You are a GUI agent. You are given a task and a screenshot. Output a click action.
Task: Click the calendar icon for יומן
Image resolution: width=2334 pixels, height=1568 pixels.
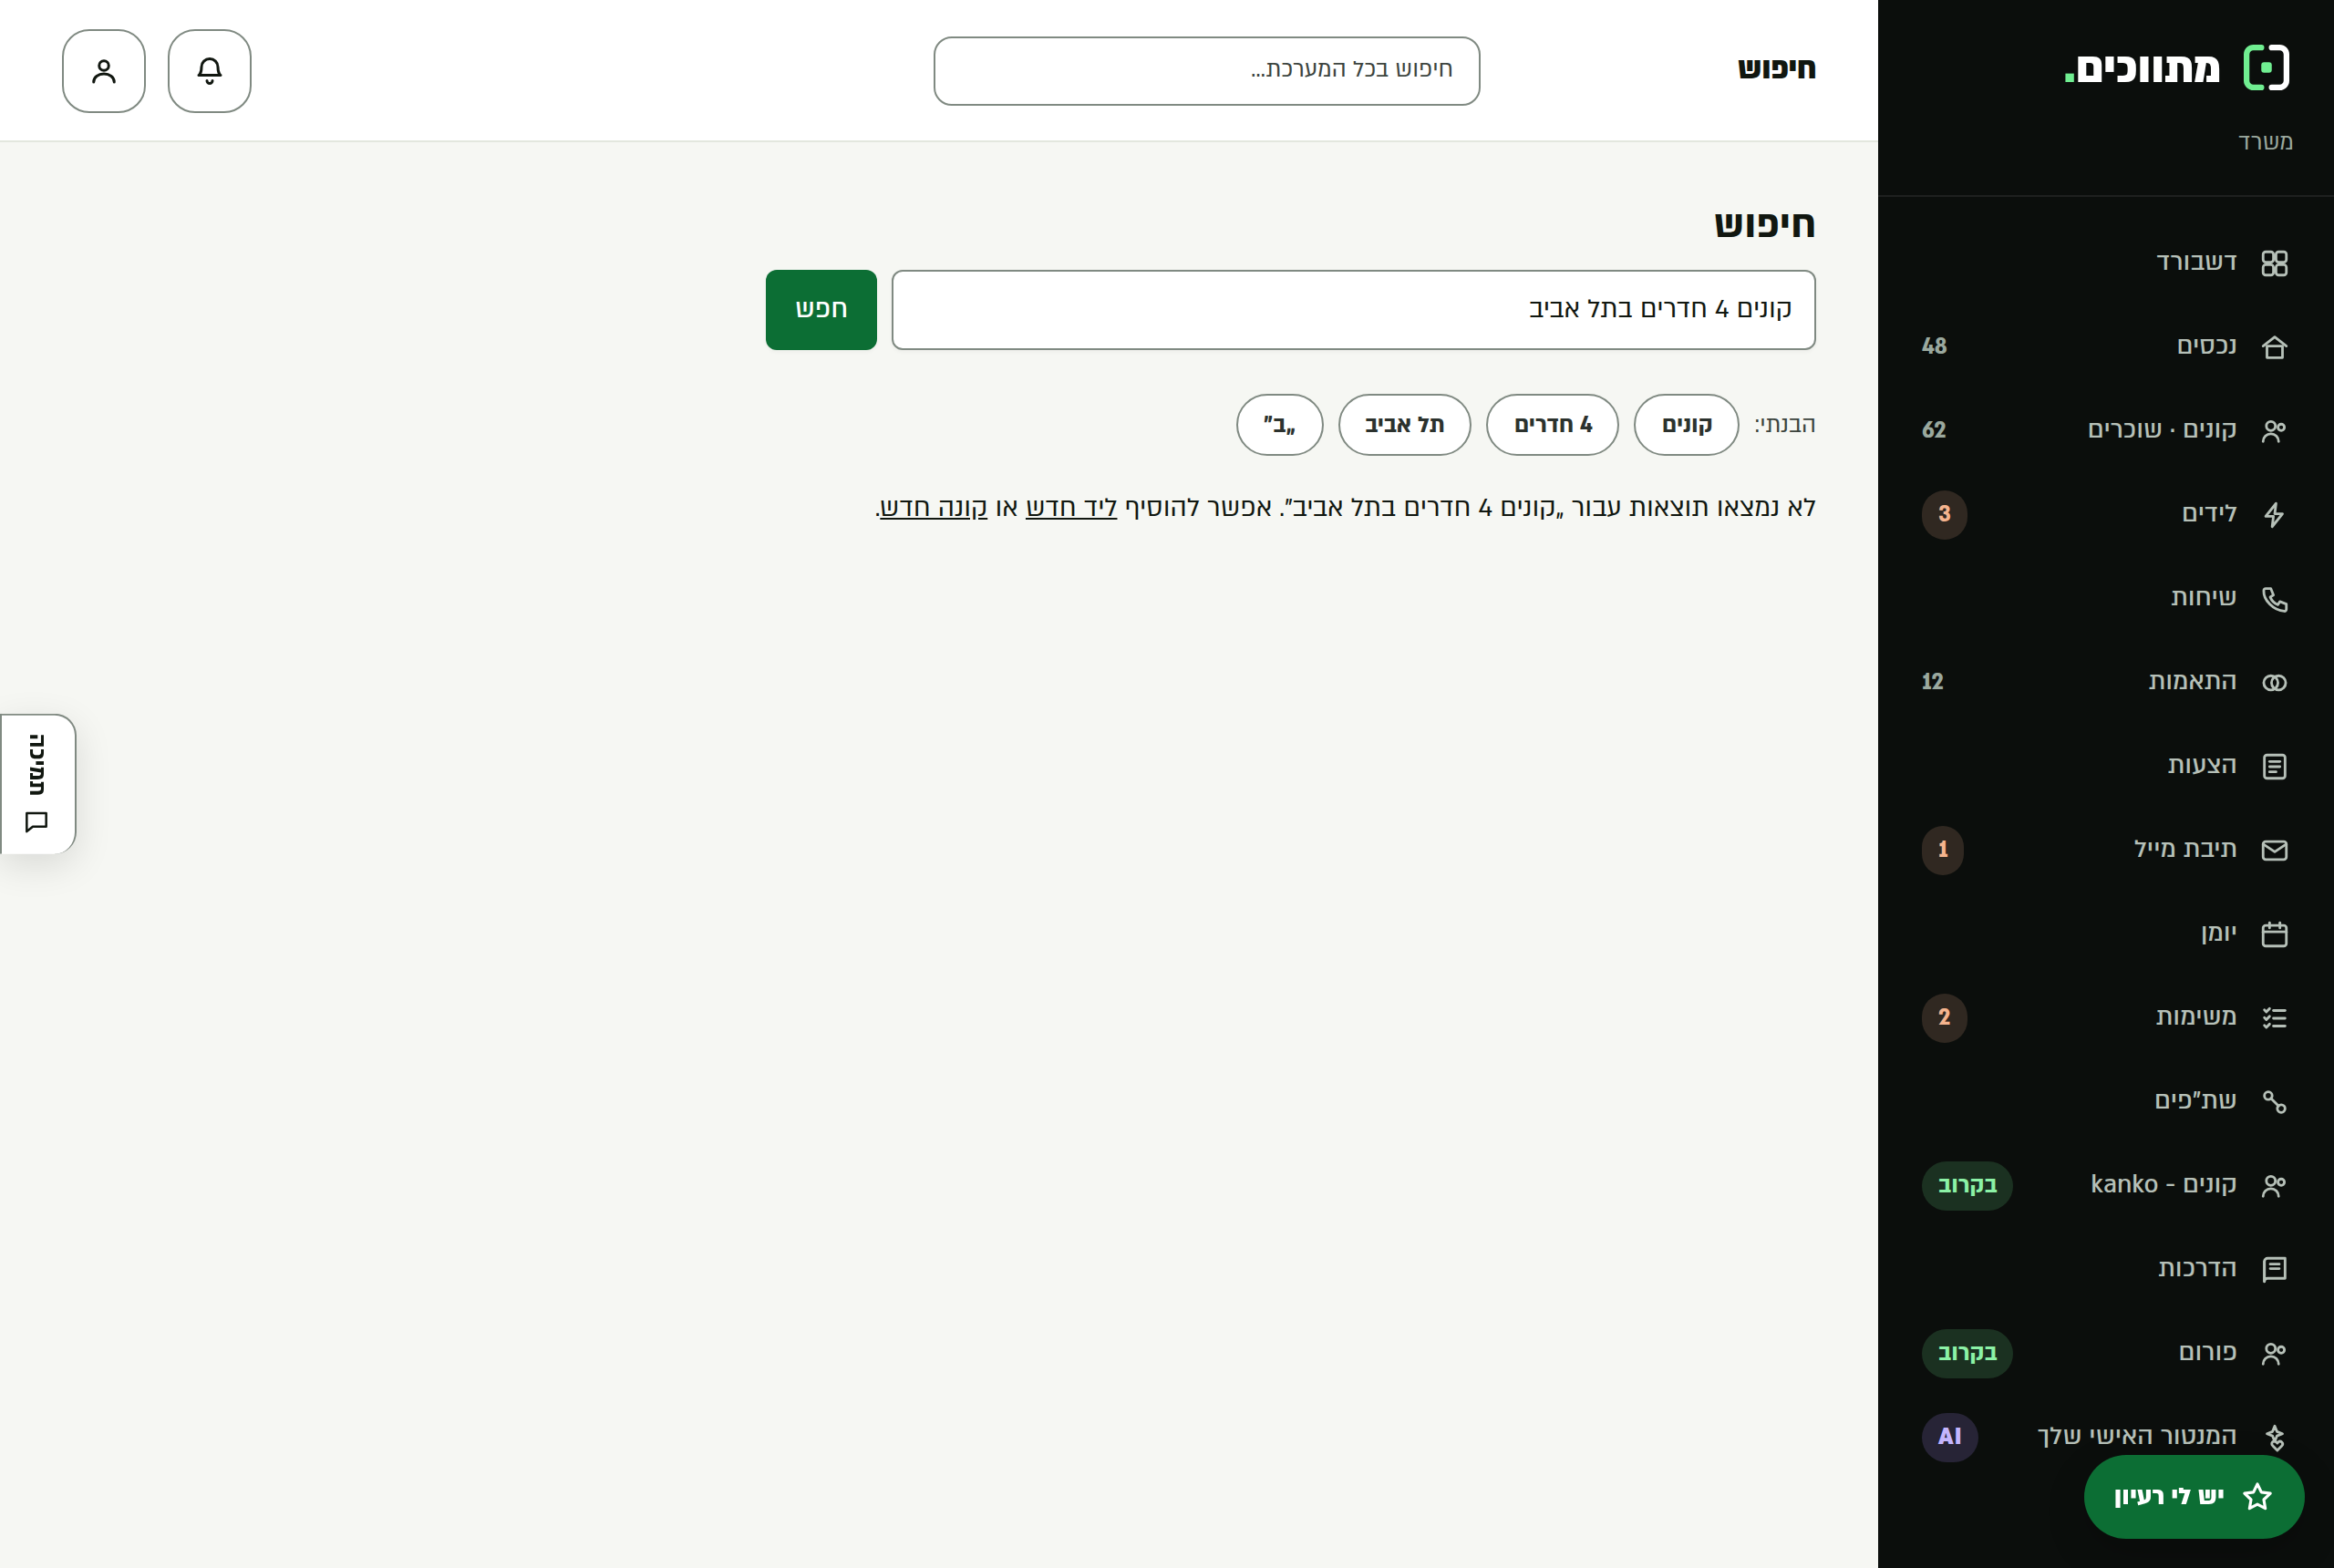(2274, 934)
